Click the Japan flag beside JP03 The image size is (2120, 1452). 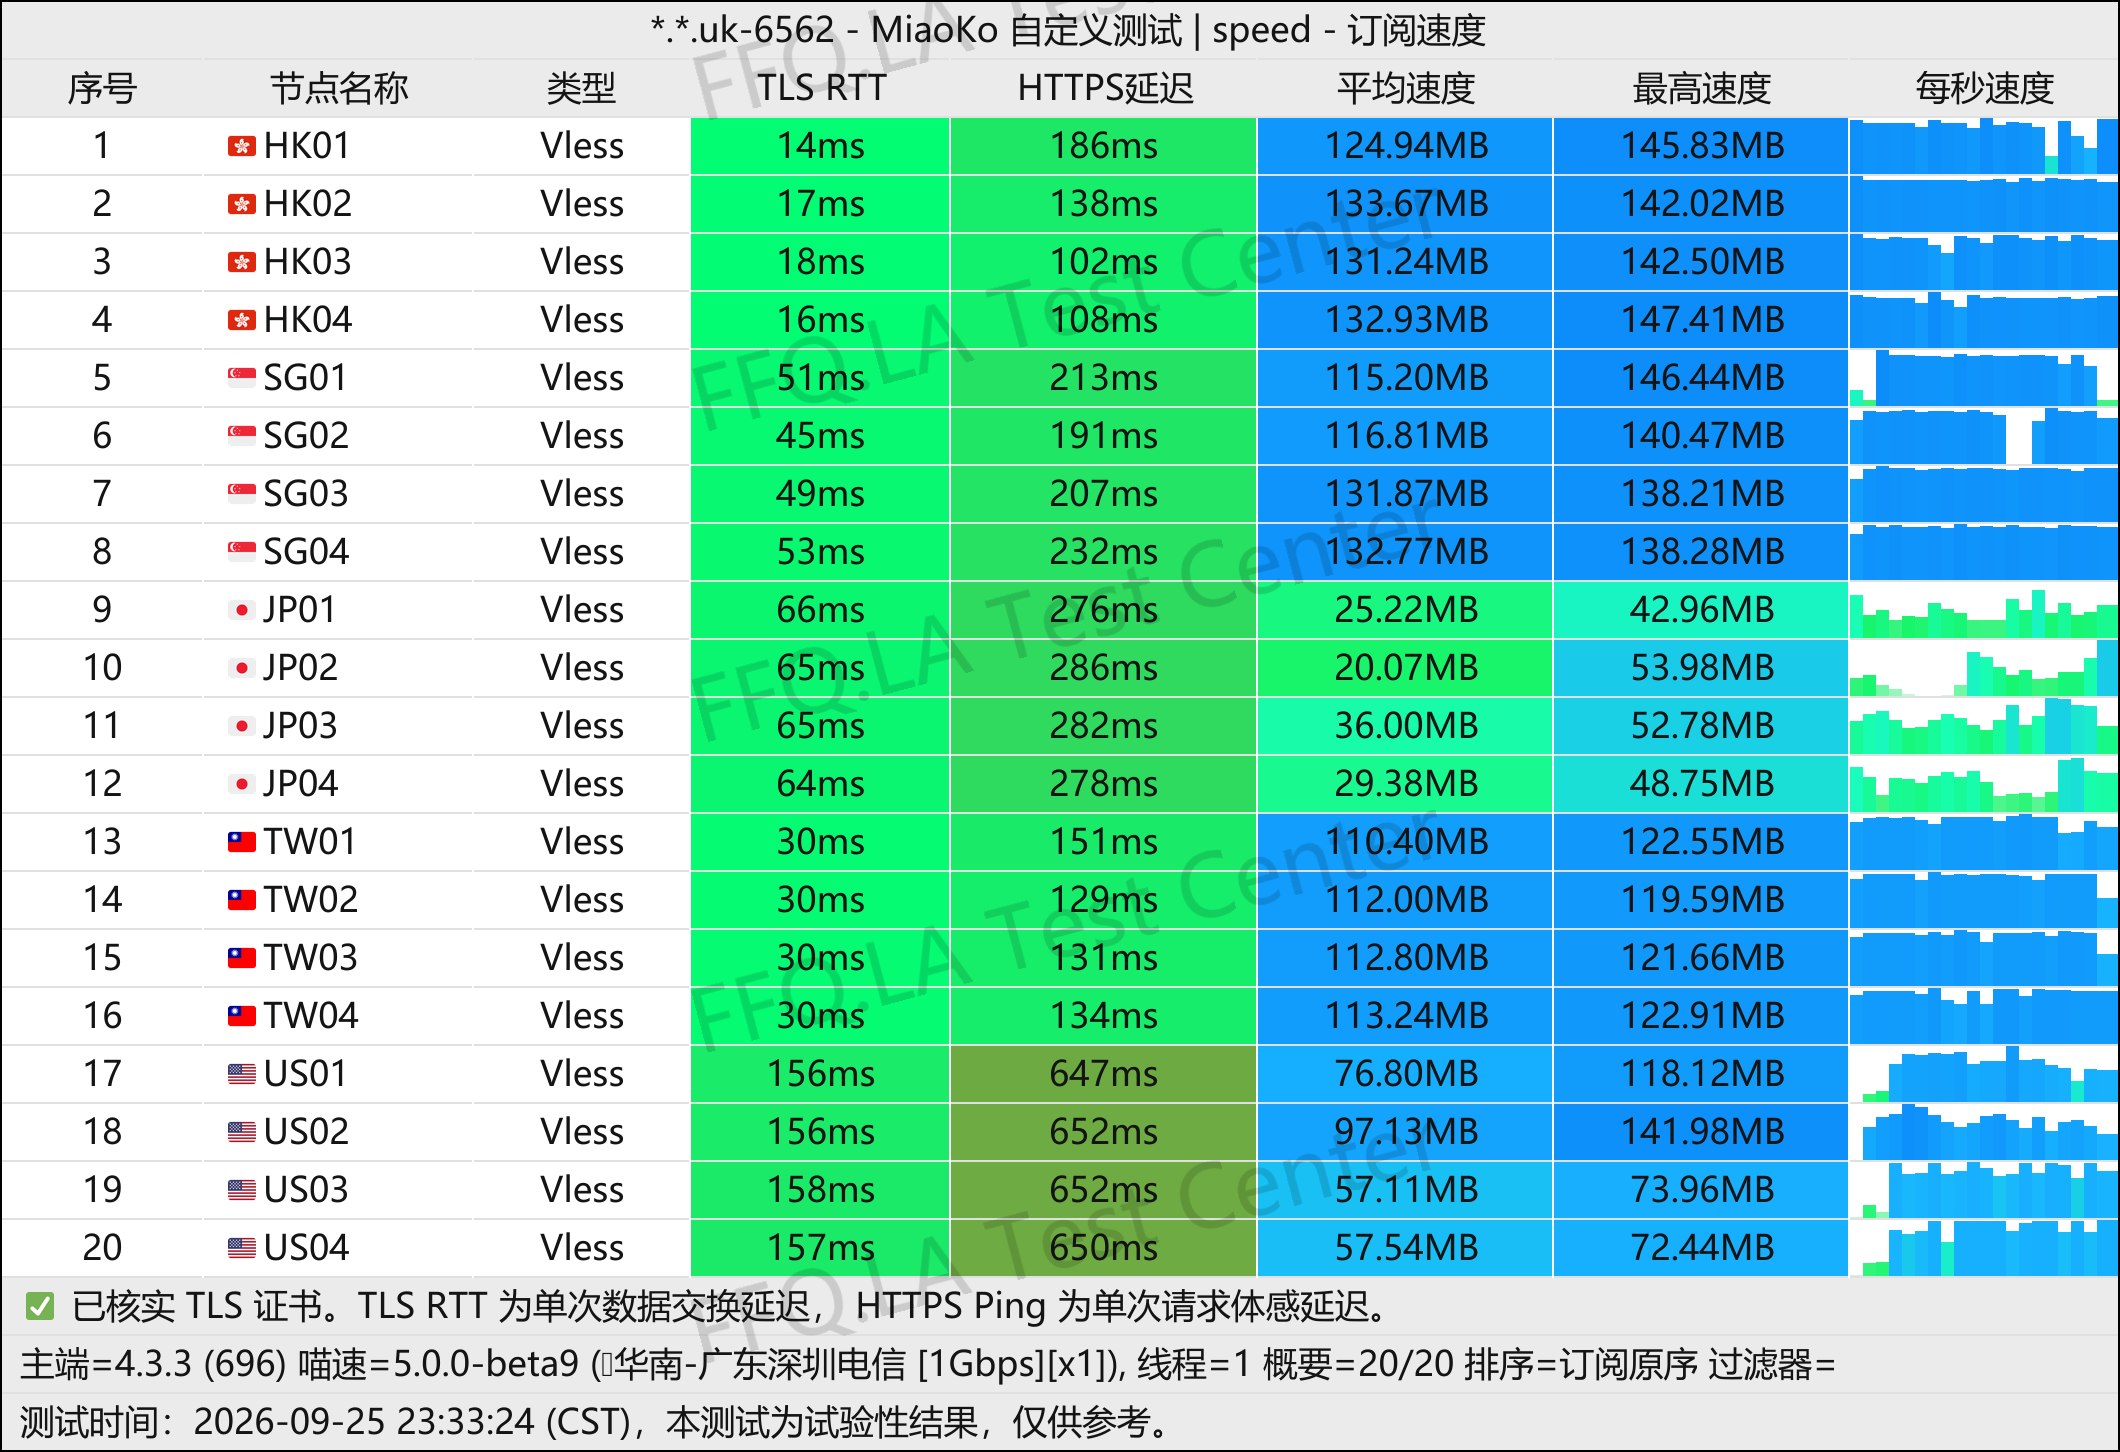coord(241,726)
